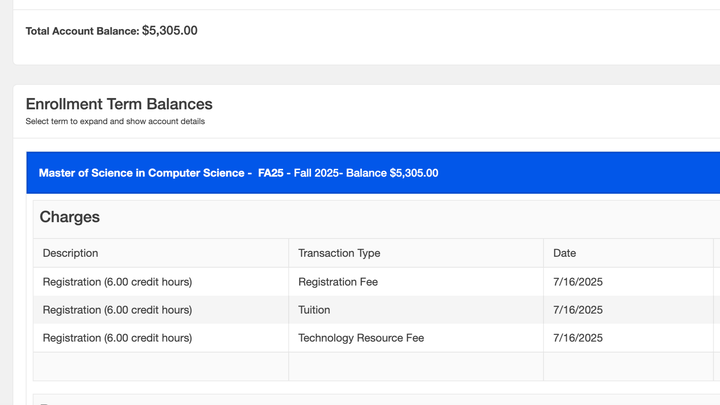Click the Total Account Balance label
Screen dimensions: 720x405
pyautogui.click(x=81, y=31)
